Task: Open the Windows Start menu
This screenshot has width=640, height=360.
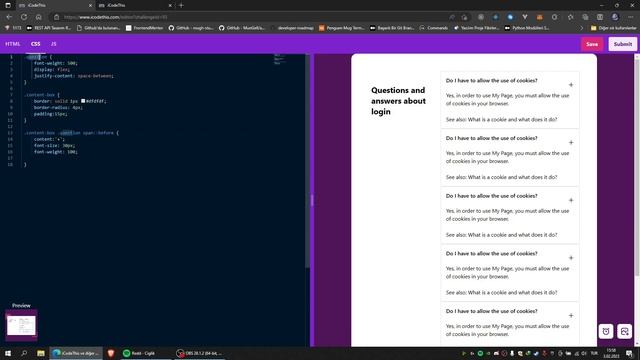Action: coord(8,353)
